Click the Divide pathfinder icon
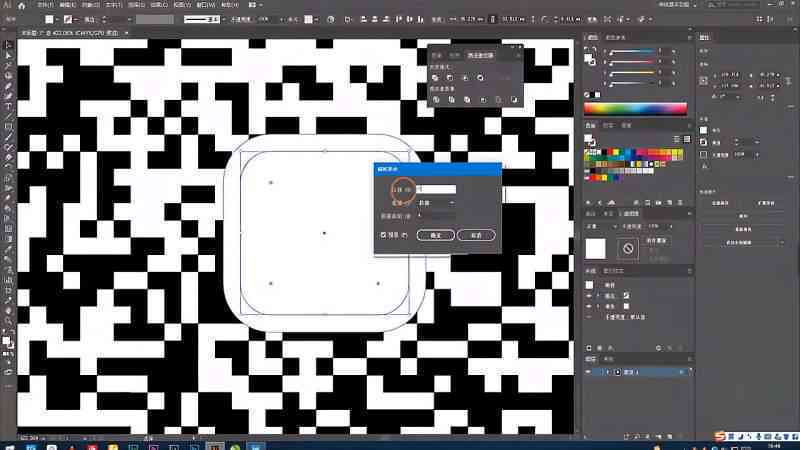The height and width of the screenshot is (450, 800). coord(436,99)
